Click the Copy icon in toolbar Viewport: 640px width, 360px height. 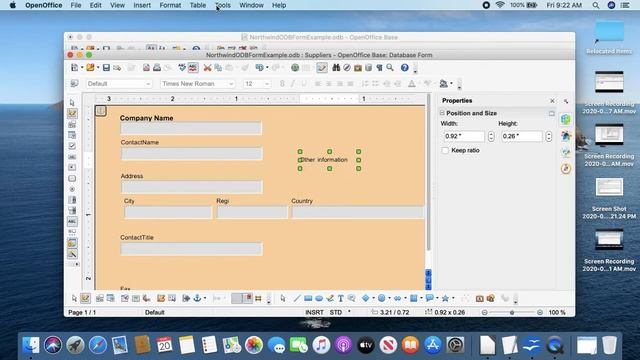point(218,68)
